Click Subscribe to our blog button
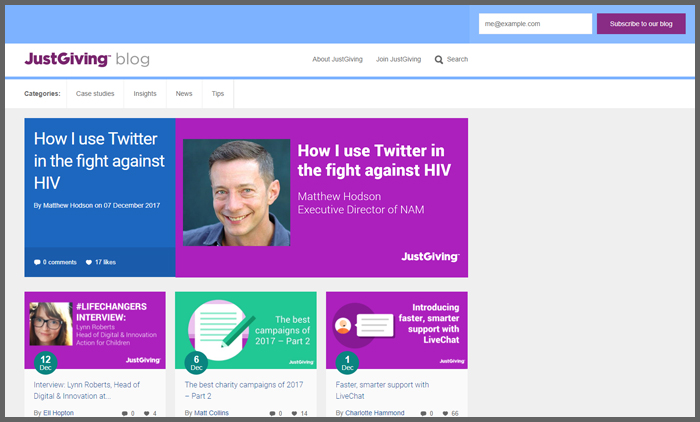The width and height of the screenshot is (700, 422). click(x=641, y=24)
